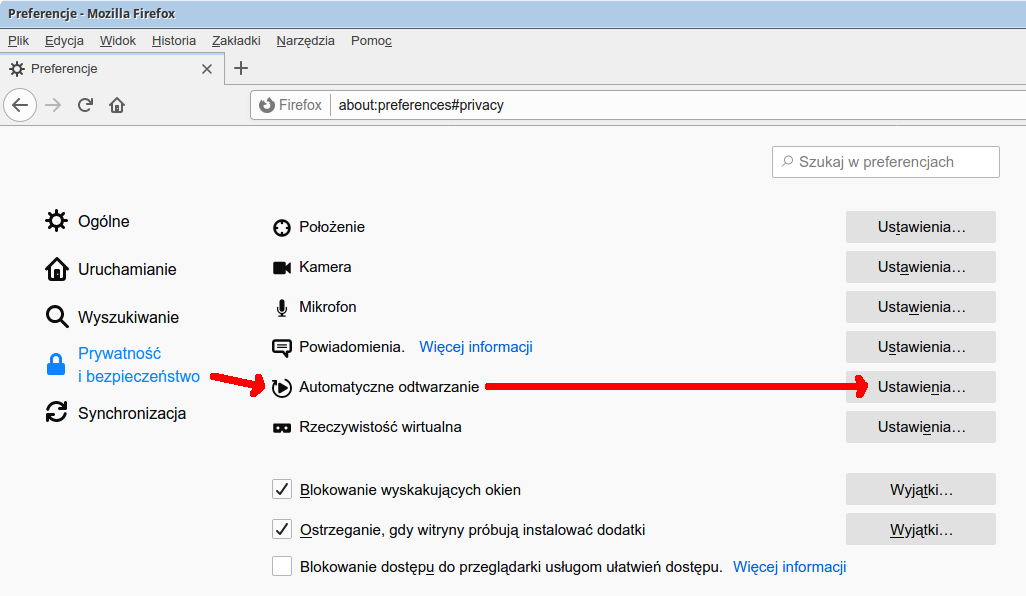The width and height of the screenshot is (1026, 596).
Task: Open the Historia menu
Action: (173, 41)
